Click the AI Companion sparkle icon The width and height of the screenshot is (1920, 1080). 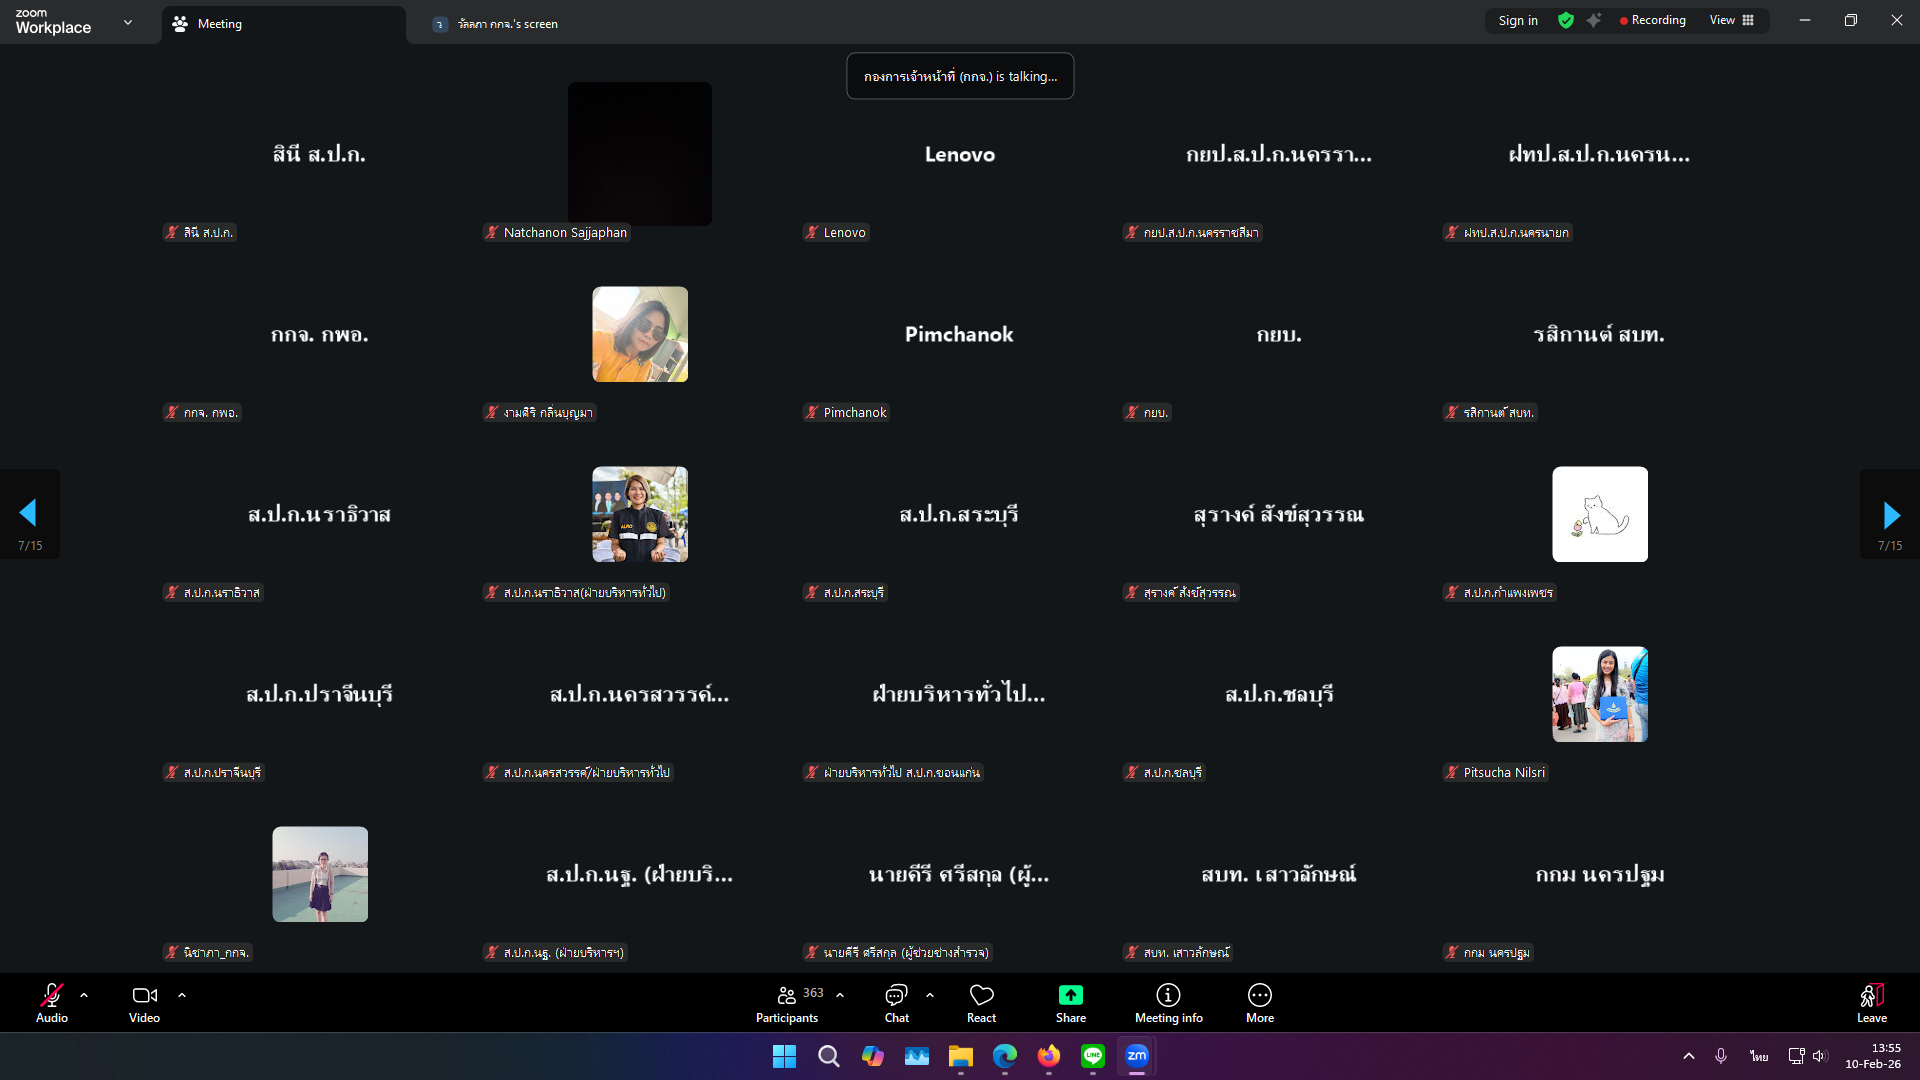pos(1594,21)
